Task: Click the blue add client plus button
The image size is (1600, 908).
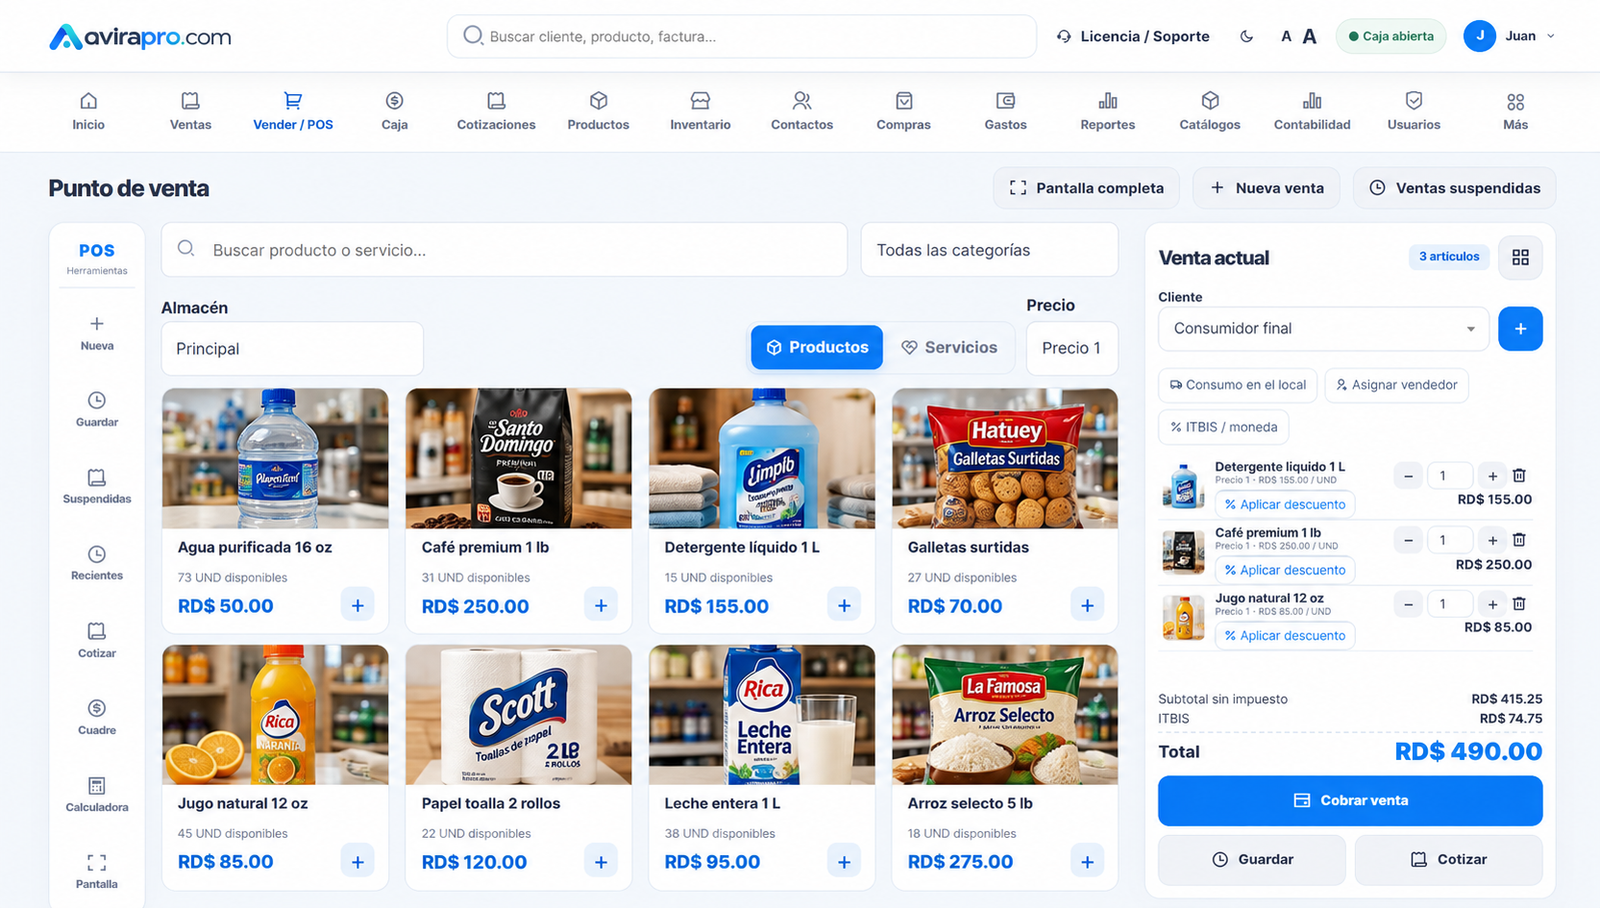Action: coord(1520,328)
